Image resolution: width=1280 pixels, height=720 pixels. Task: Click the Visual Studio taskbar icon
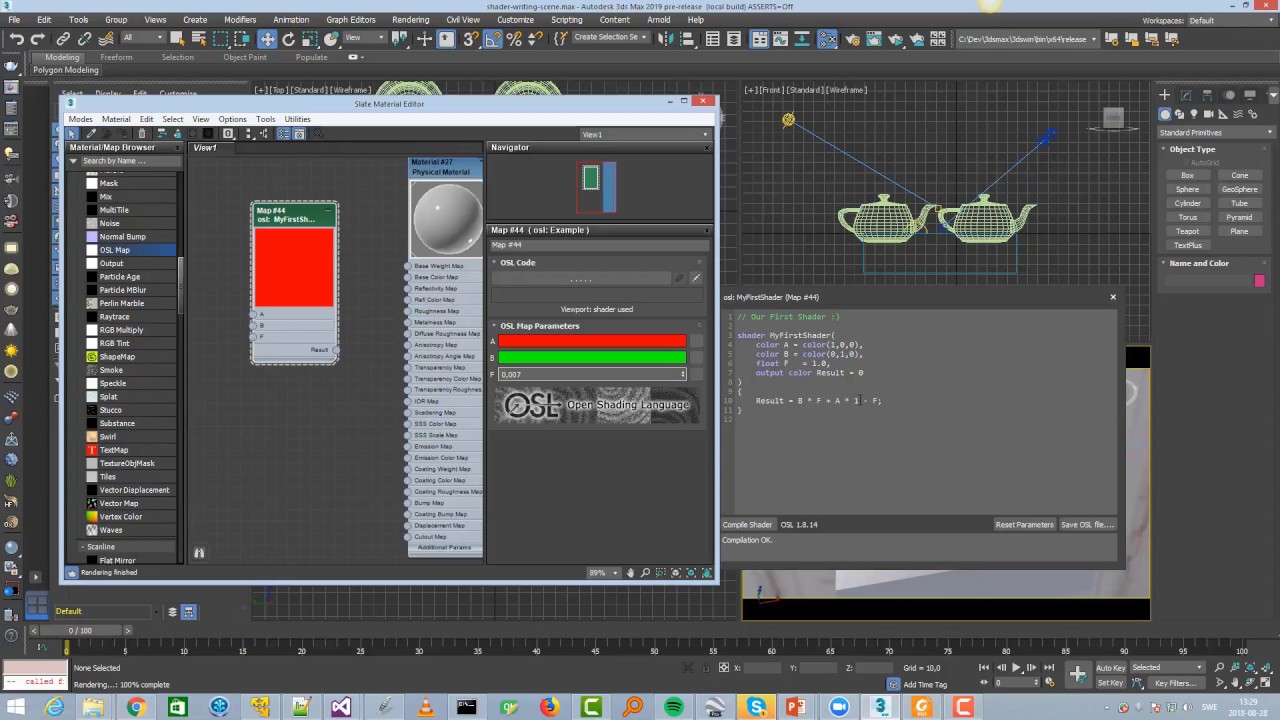(x=341, y=707)
